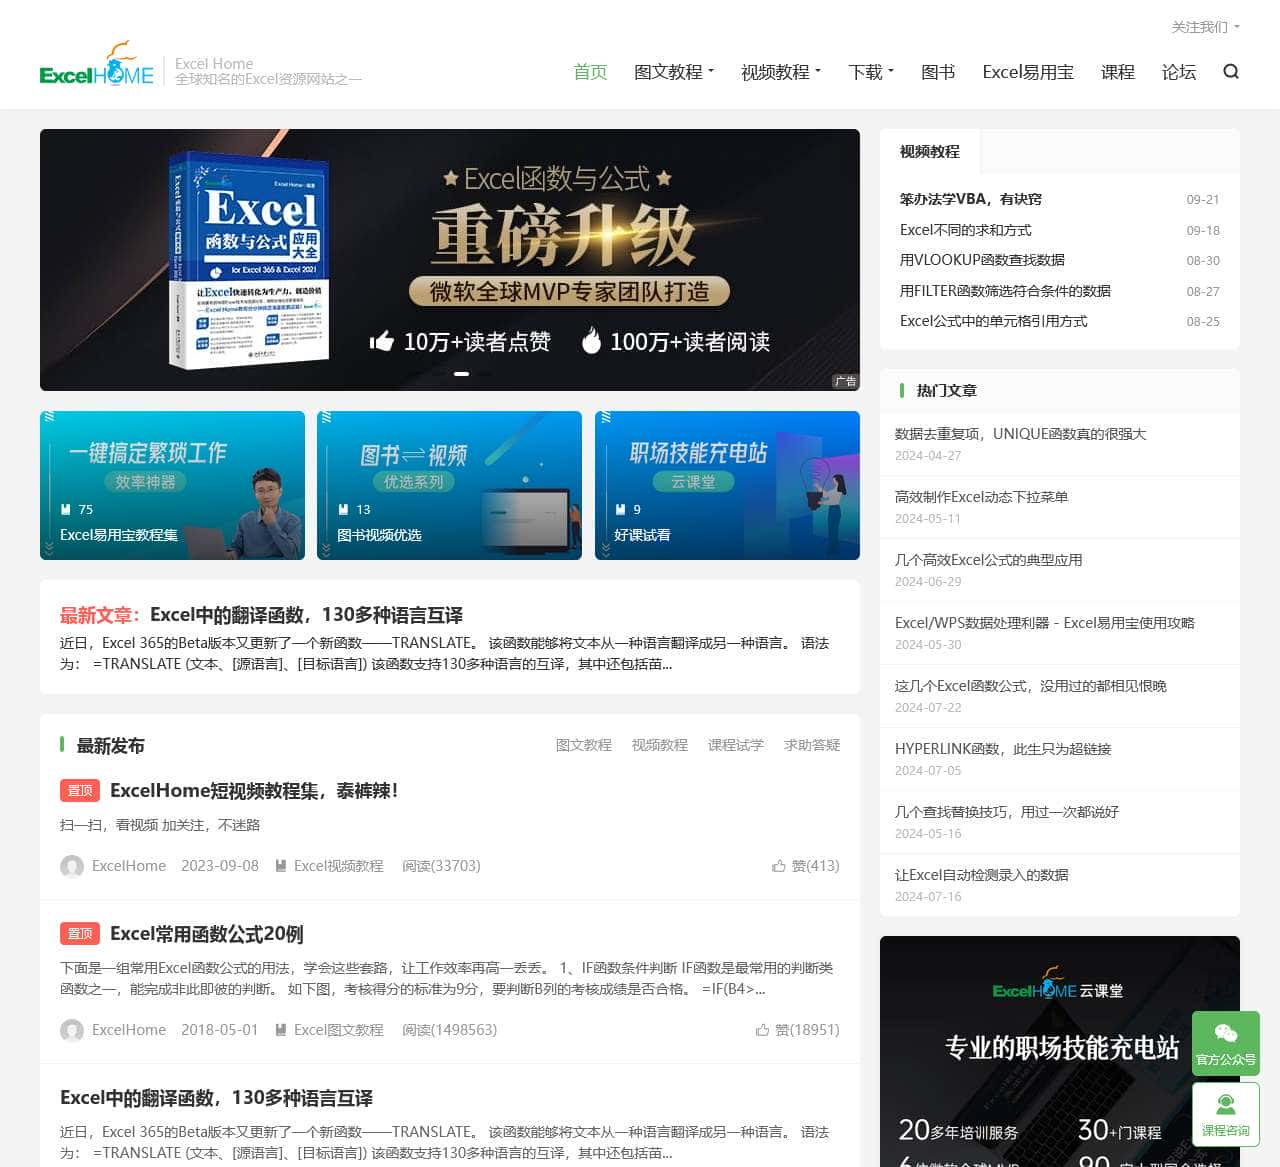Open video 用VLOOKUP函数查找数据
This screenshot has width=1280, height=1167.
click(x=982, y=260)
